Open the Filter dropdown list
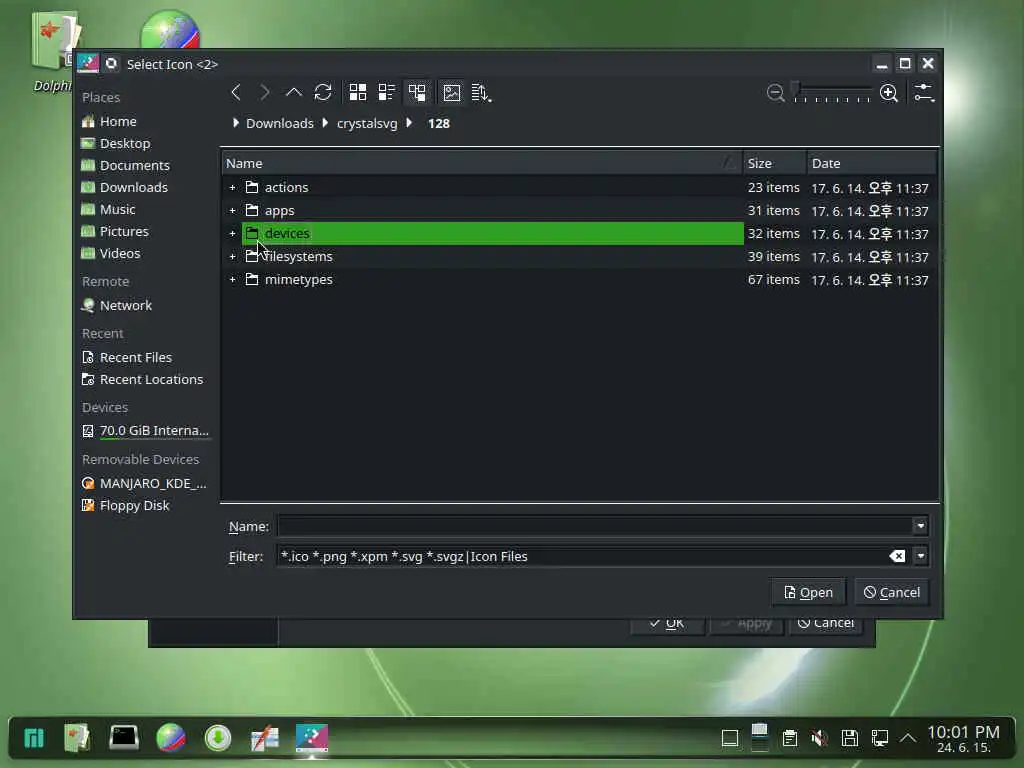This screenshot has height=768, width=1024. [x=920, y=556]
